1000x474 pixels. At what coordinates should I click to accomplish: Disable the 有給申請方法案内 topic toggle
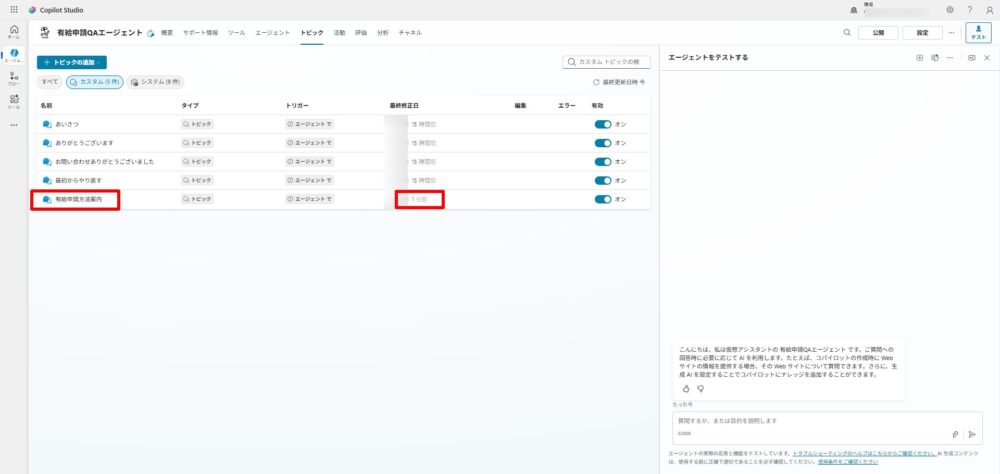pos(602,199)
